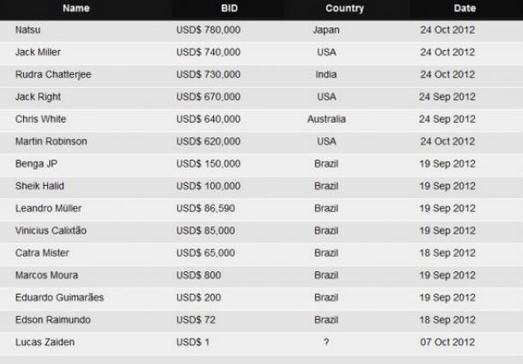Click the USD$ 85,000 bid amount

coord(206,231)
